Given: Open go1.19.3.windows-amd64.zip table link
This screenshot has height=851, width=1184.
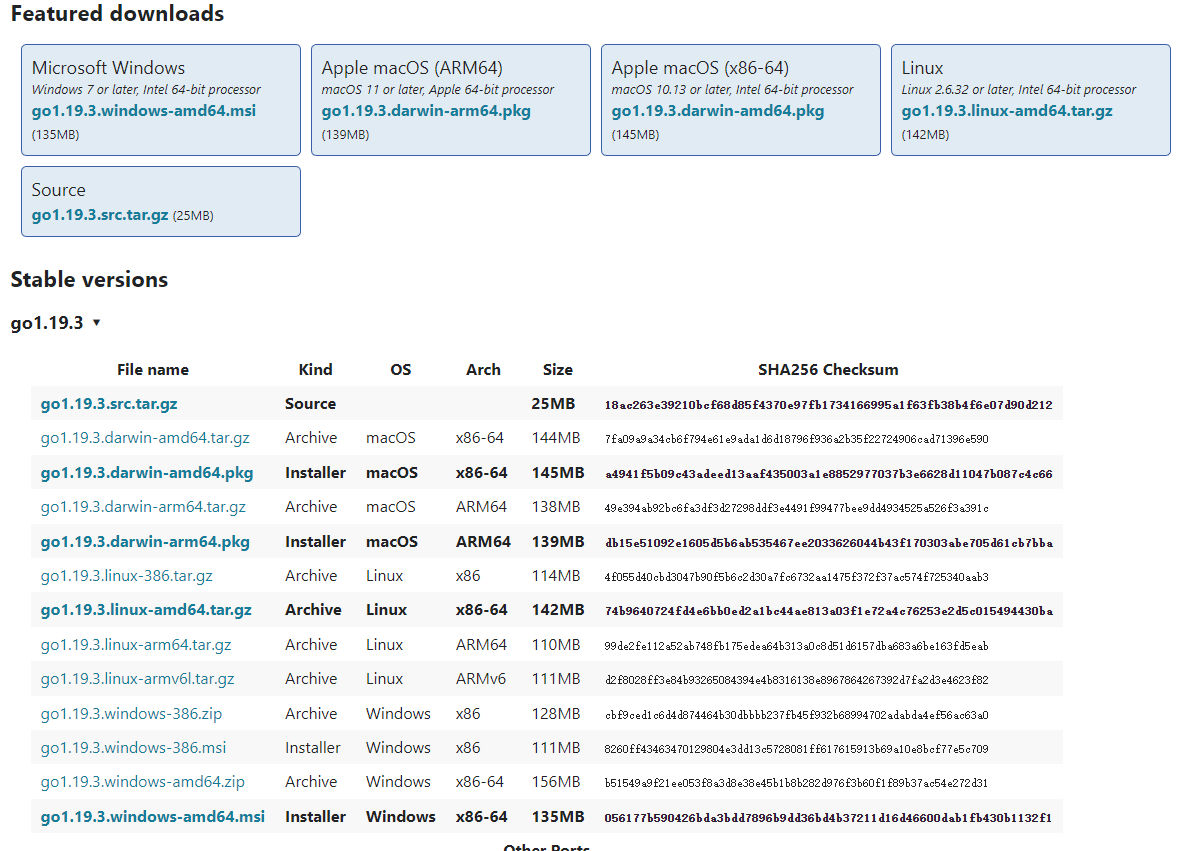Looking at the screenshot, I should click(x=143, y=782).
